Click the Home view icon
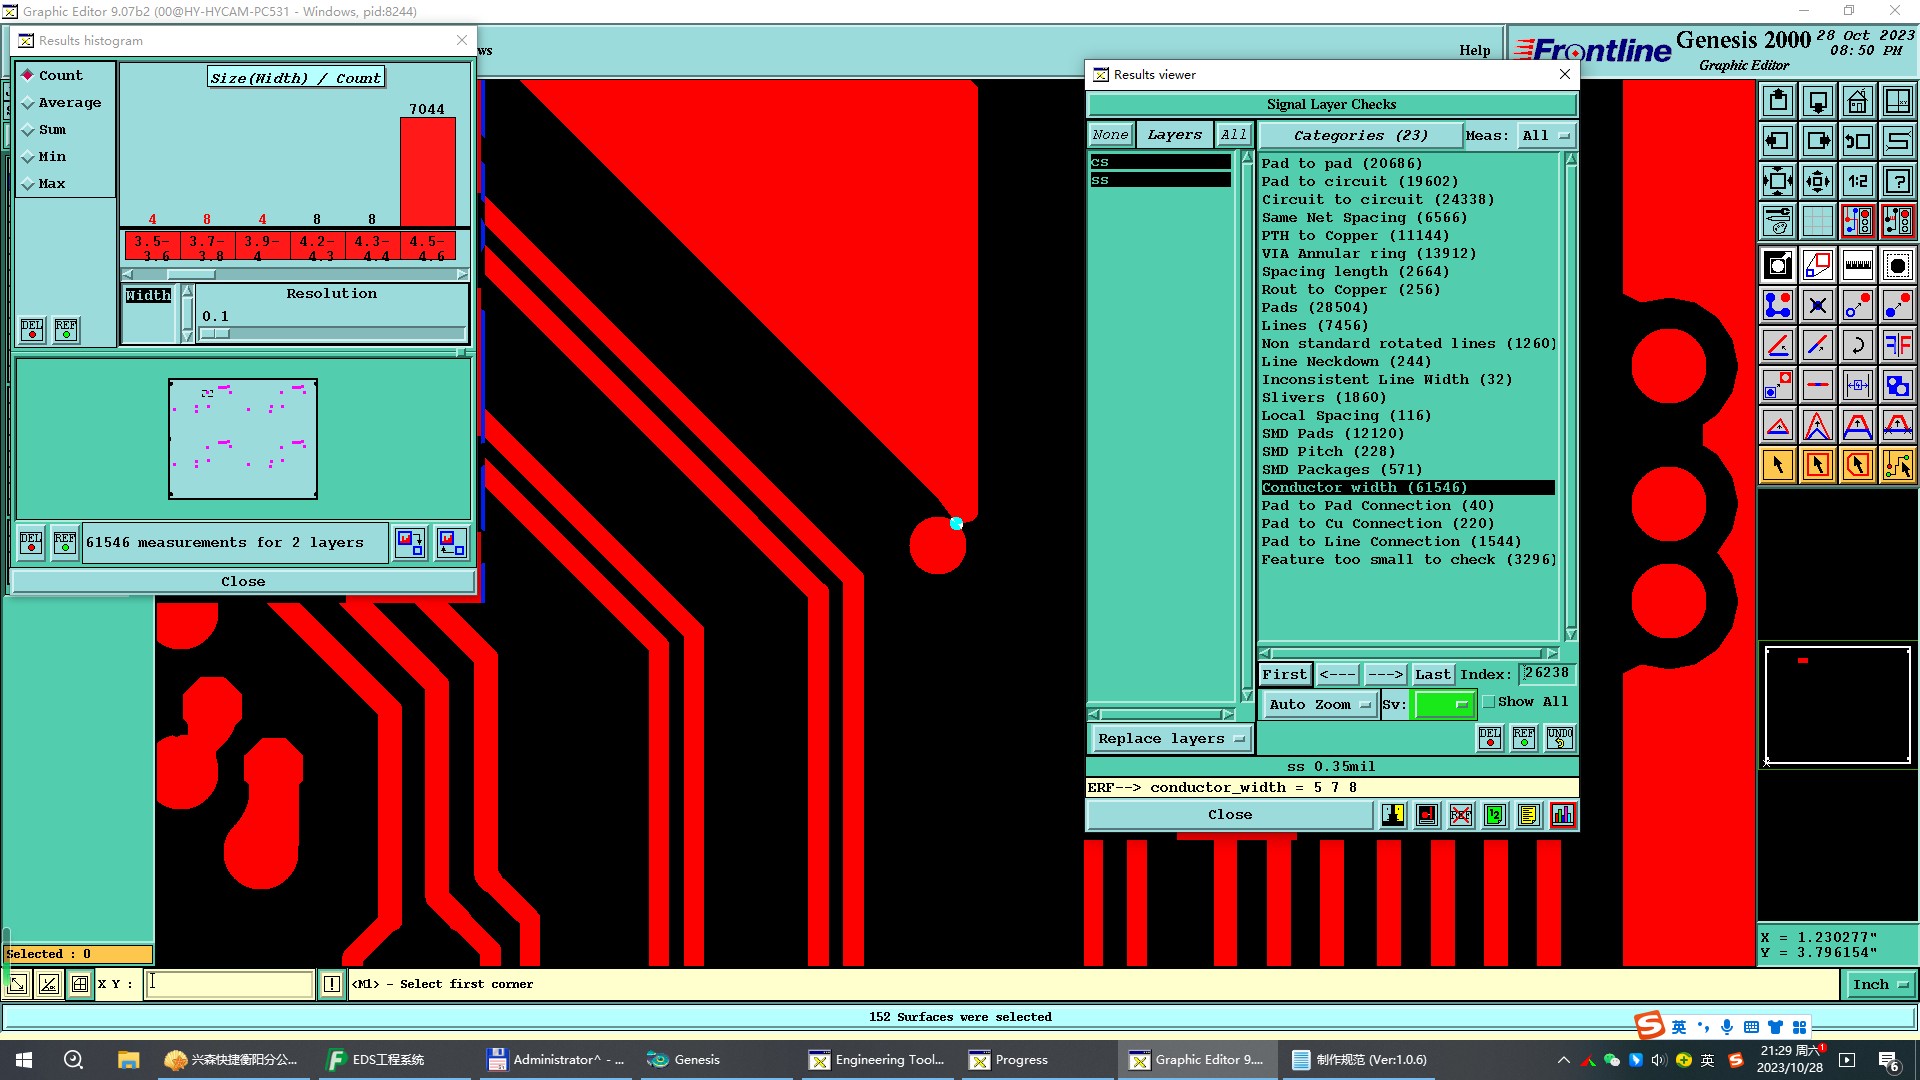 (x=1857, y=101)
